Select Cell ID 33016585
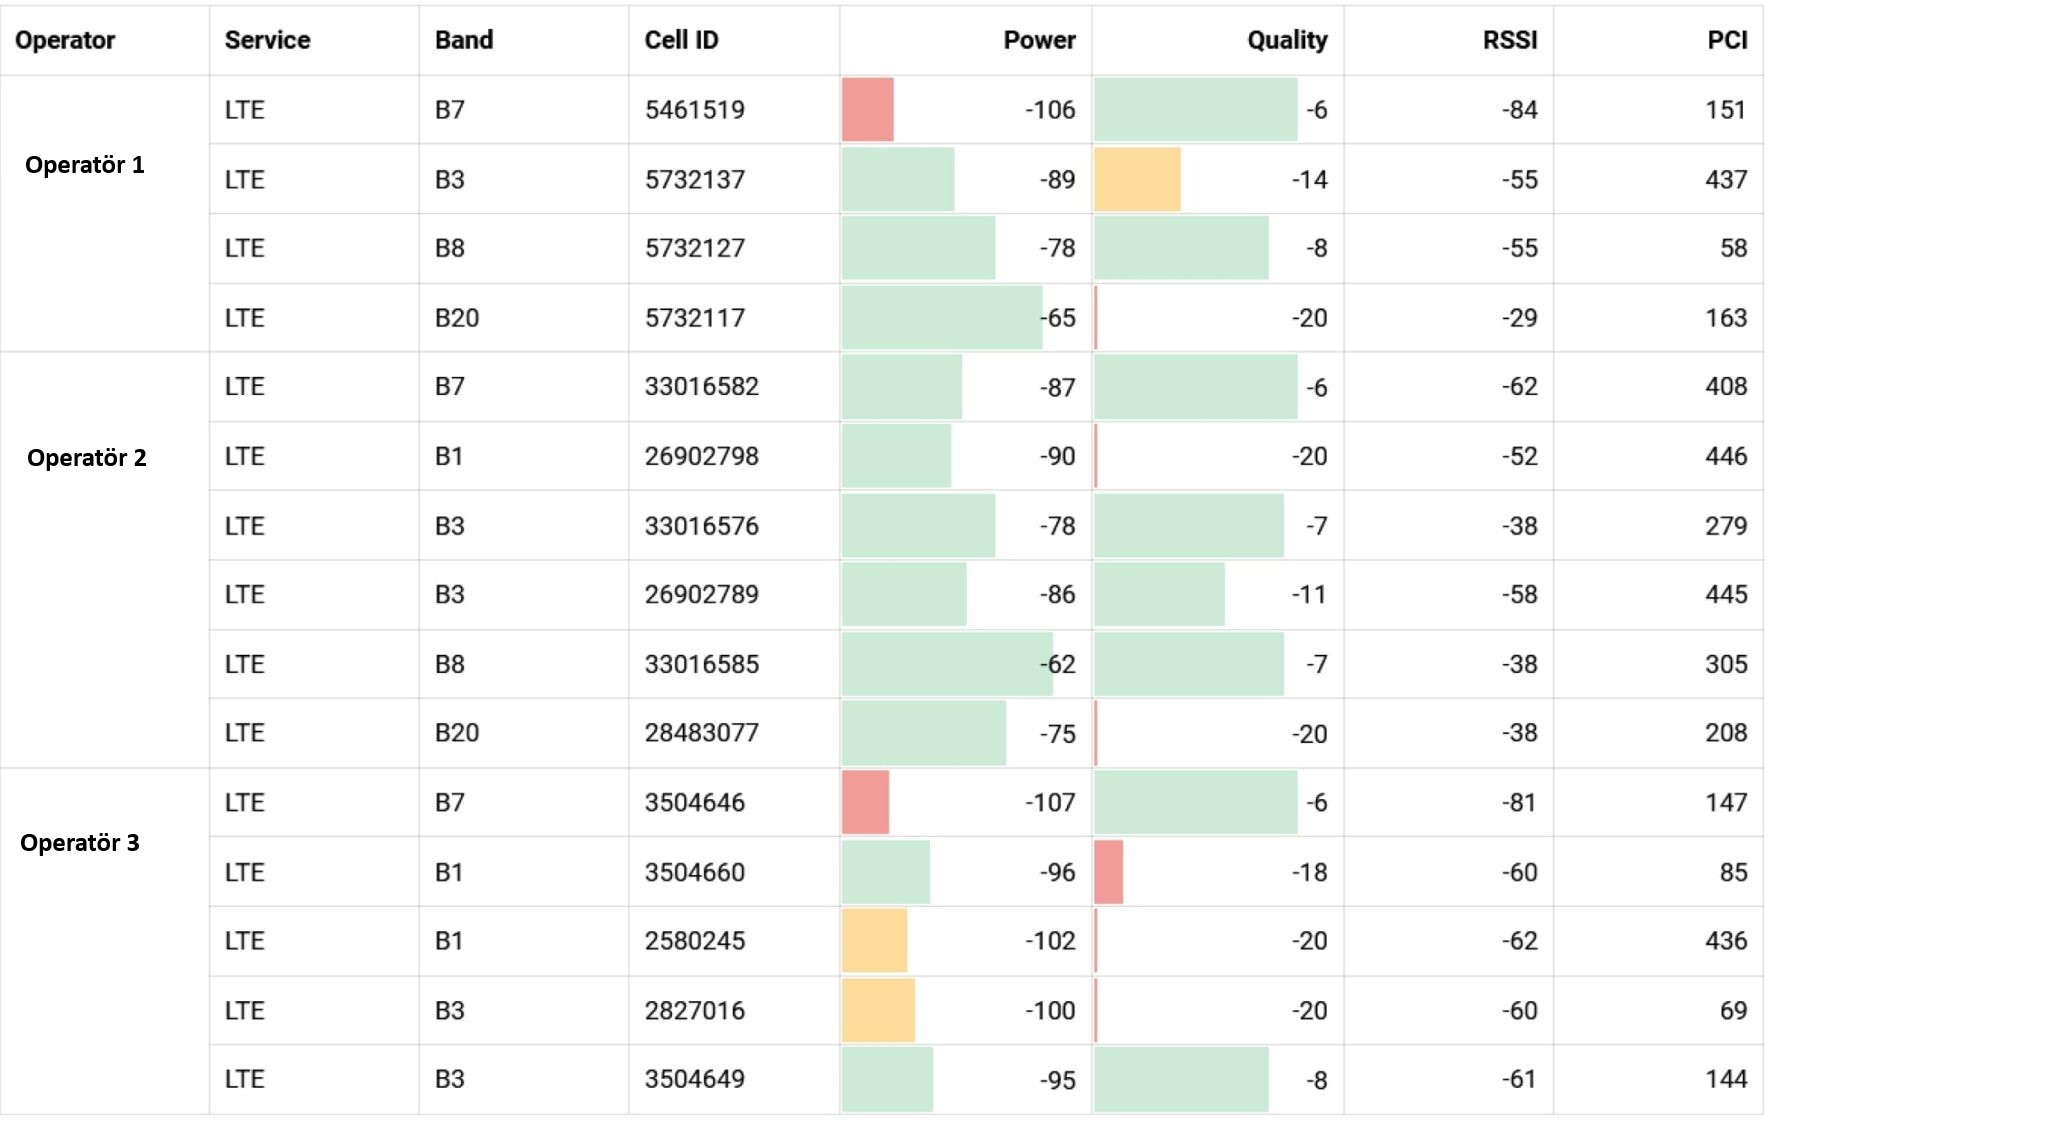The height and width of the screenshot is (1129, 2048). point(702,664)
